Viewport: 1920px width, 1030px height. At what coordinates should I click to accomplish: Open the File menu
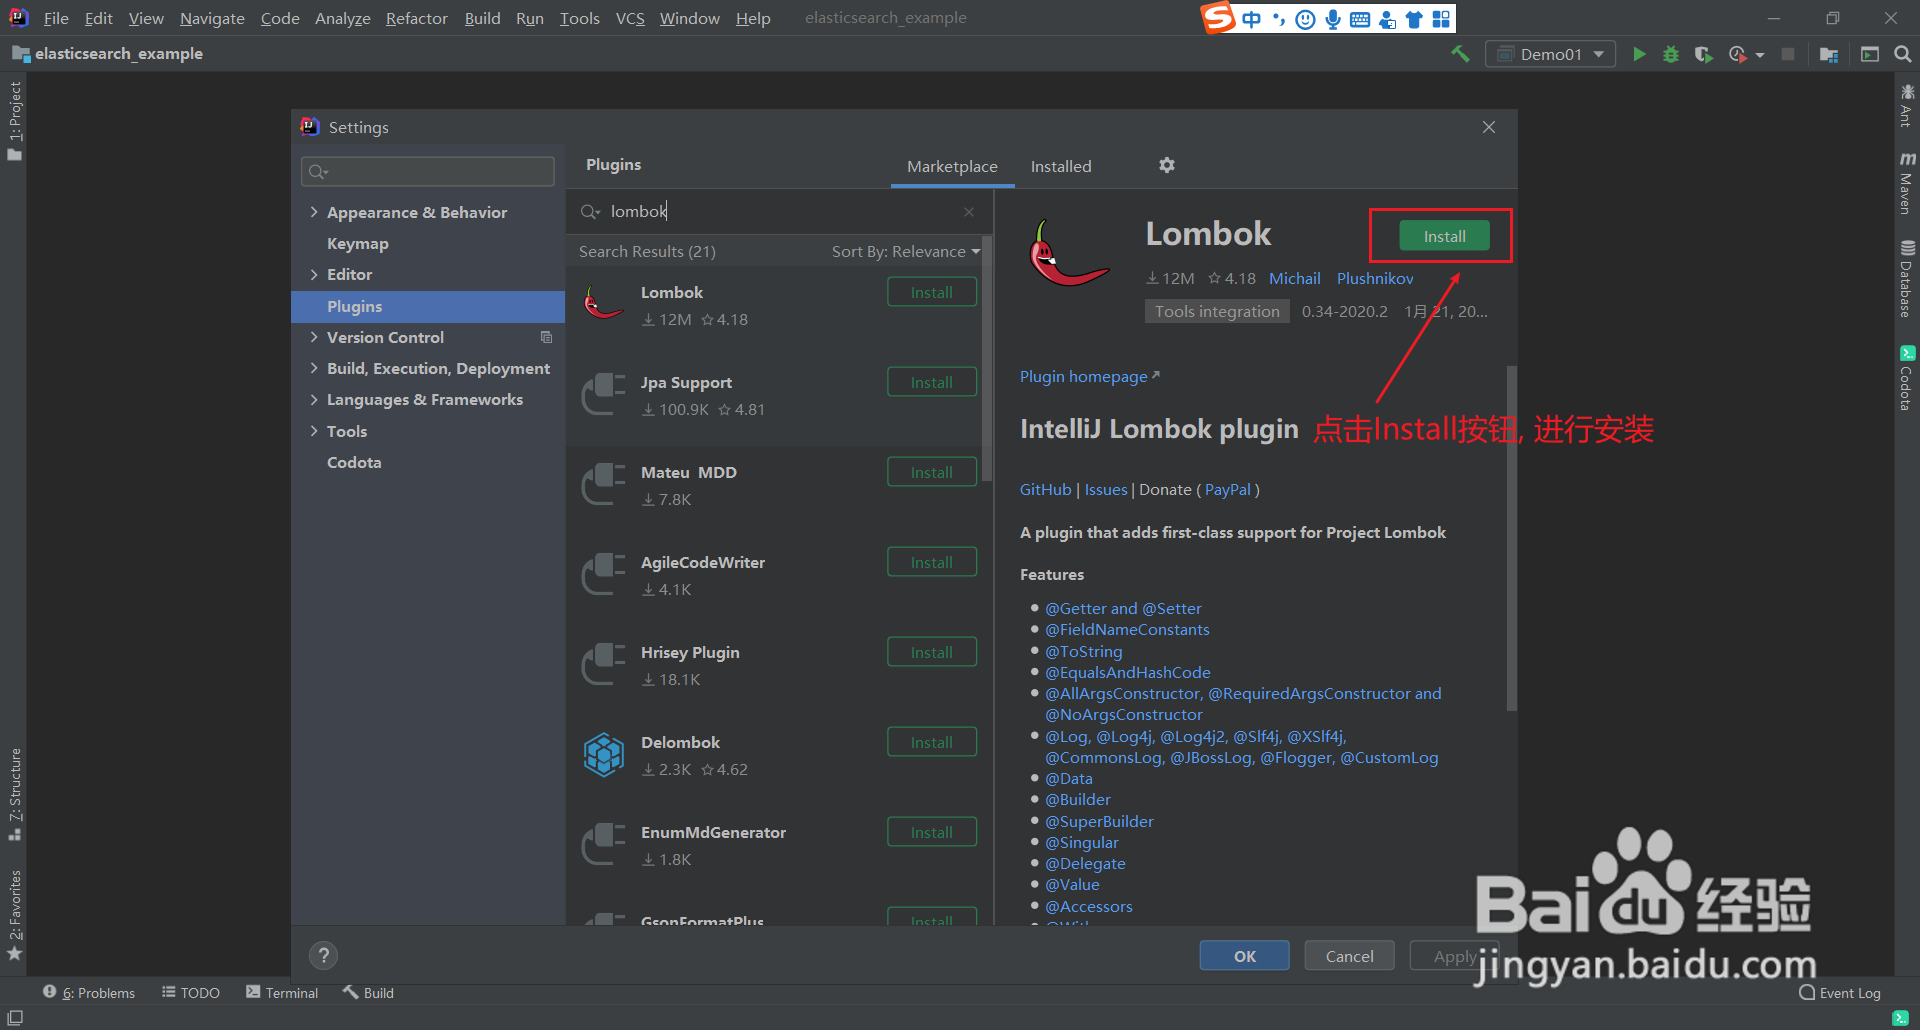[x=56, y=18]
